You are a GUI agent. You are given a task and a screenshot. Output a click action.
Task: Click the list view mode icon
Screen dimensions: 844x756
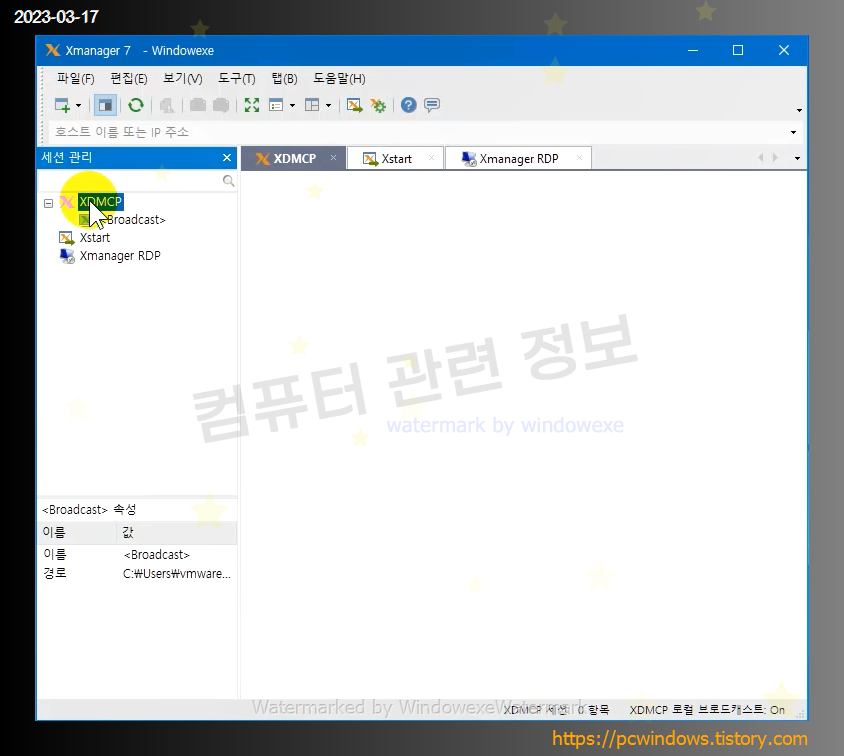click(x=276, y=105)
